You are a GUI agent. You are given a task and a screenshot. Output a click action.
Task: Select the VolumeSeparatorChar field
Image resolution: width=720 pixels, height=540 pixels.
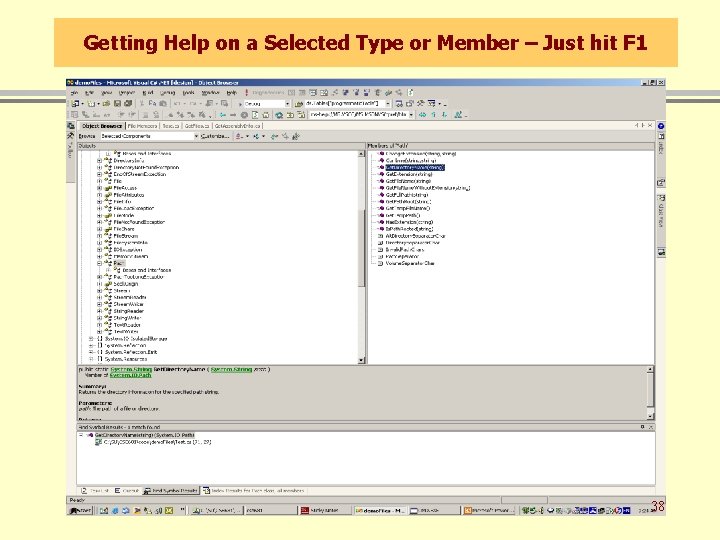coord(410,264)
